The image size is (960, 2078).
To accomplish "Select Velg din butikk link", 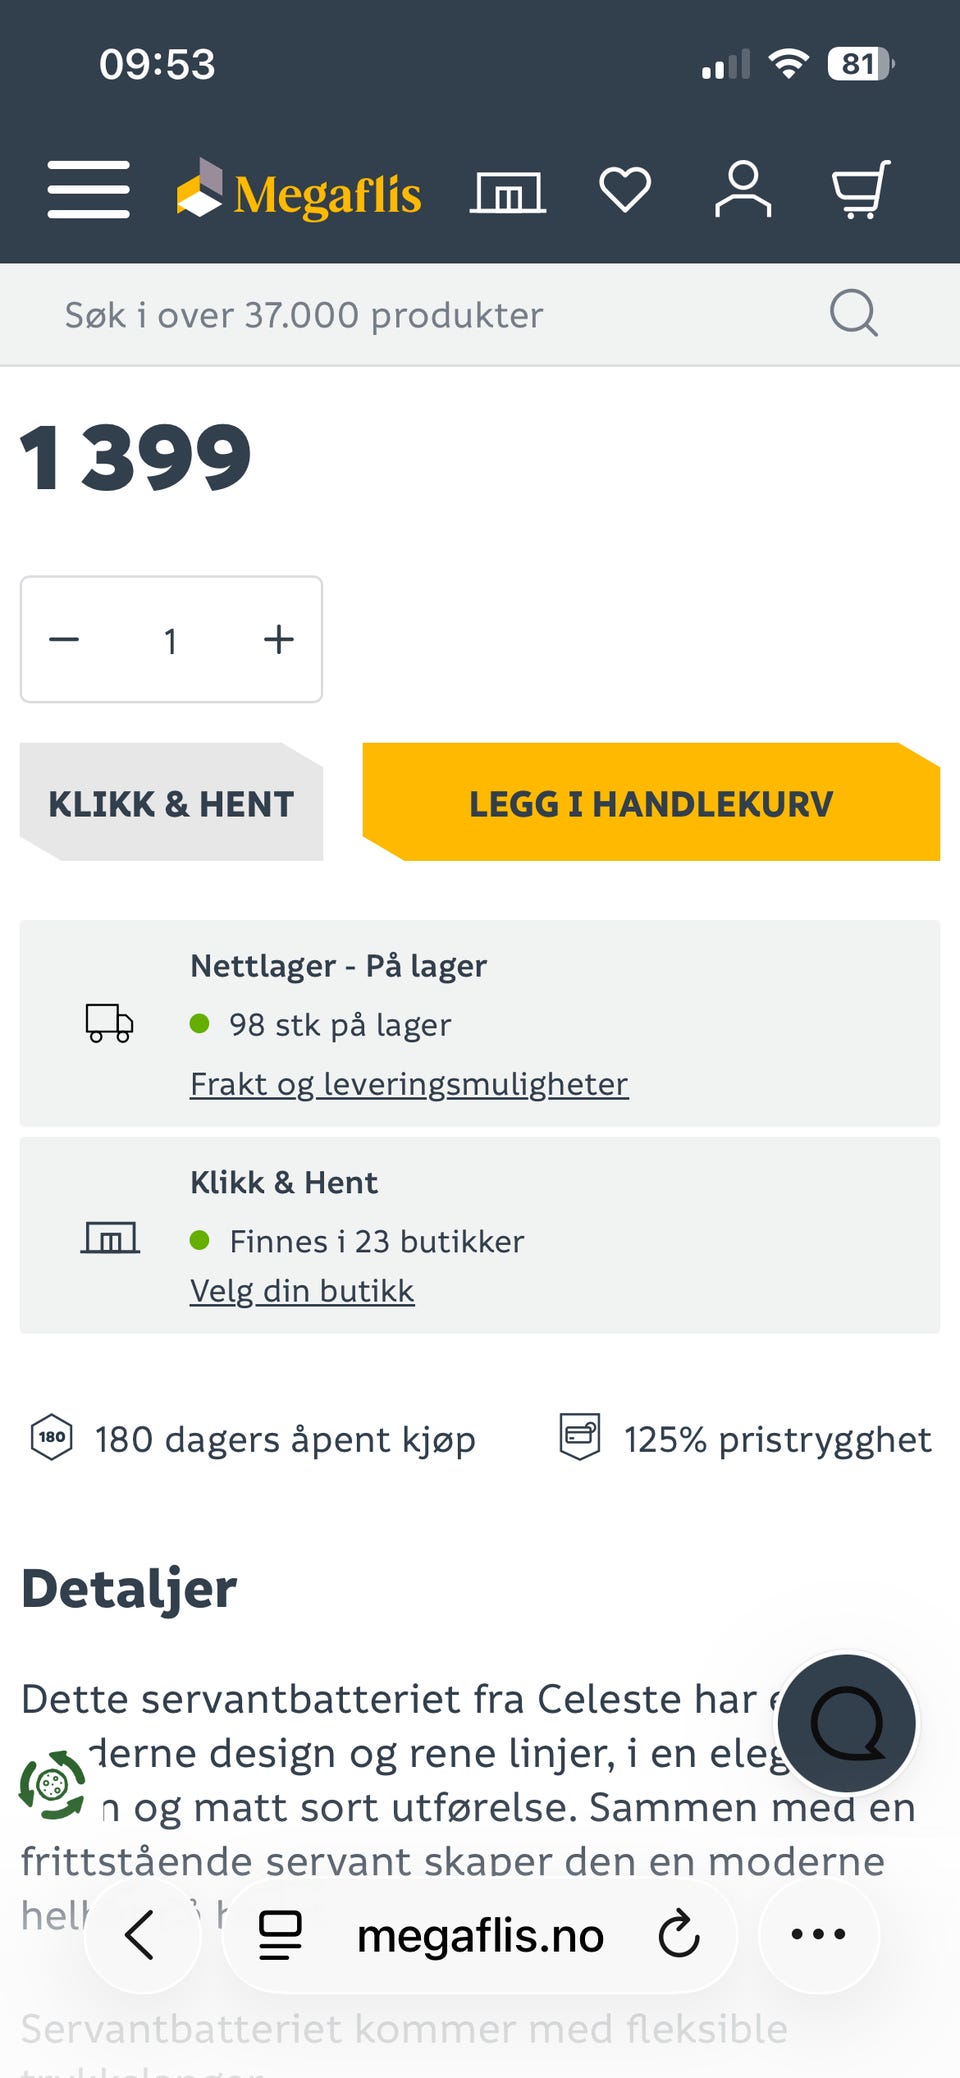I will pos(301,1290).
